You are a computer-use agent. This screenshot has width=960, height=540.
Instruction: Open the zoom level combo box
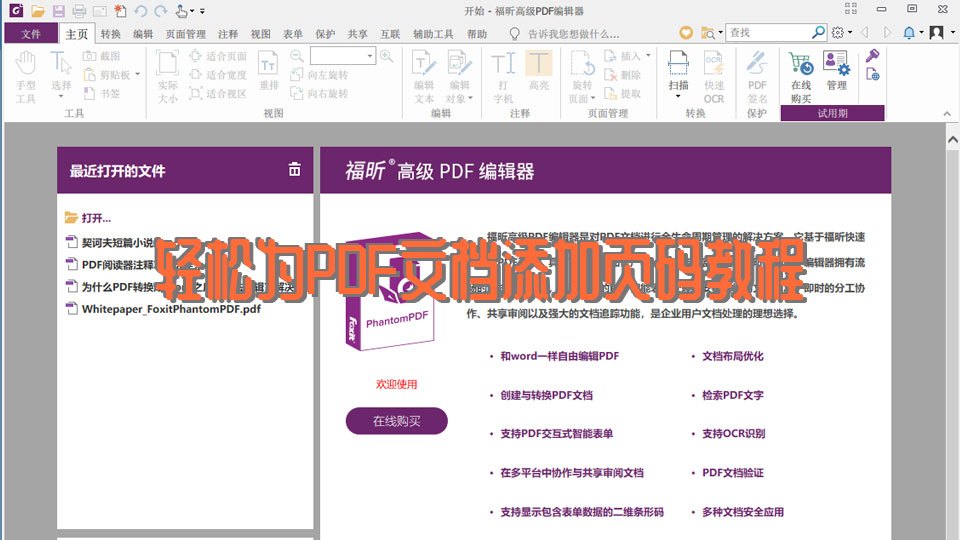[342, 56]
